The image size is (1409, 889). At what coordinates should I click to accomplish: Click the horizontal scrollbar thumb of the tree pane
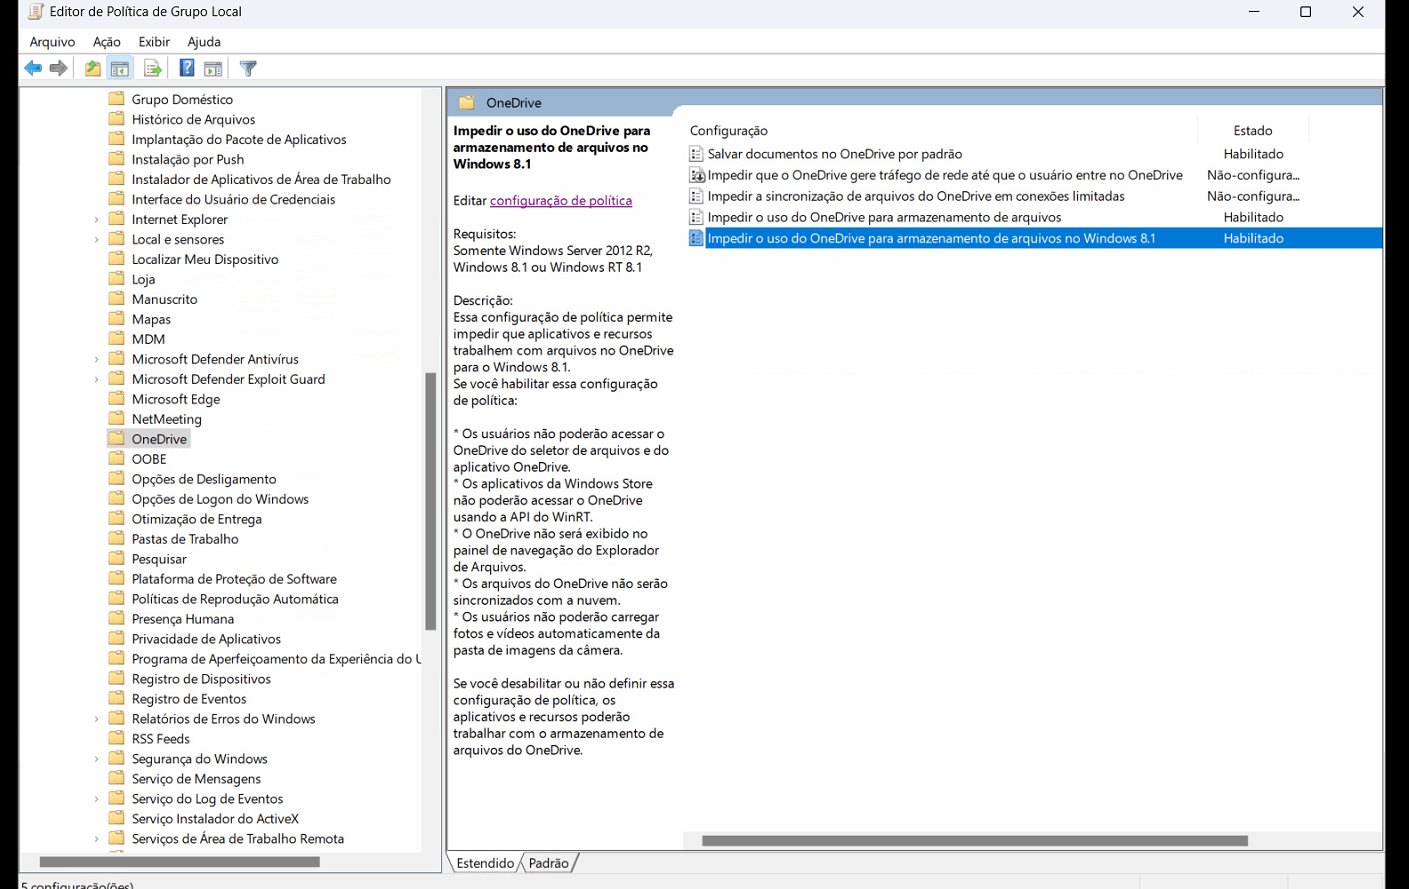(x=180, y=861)
